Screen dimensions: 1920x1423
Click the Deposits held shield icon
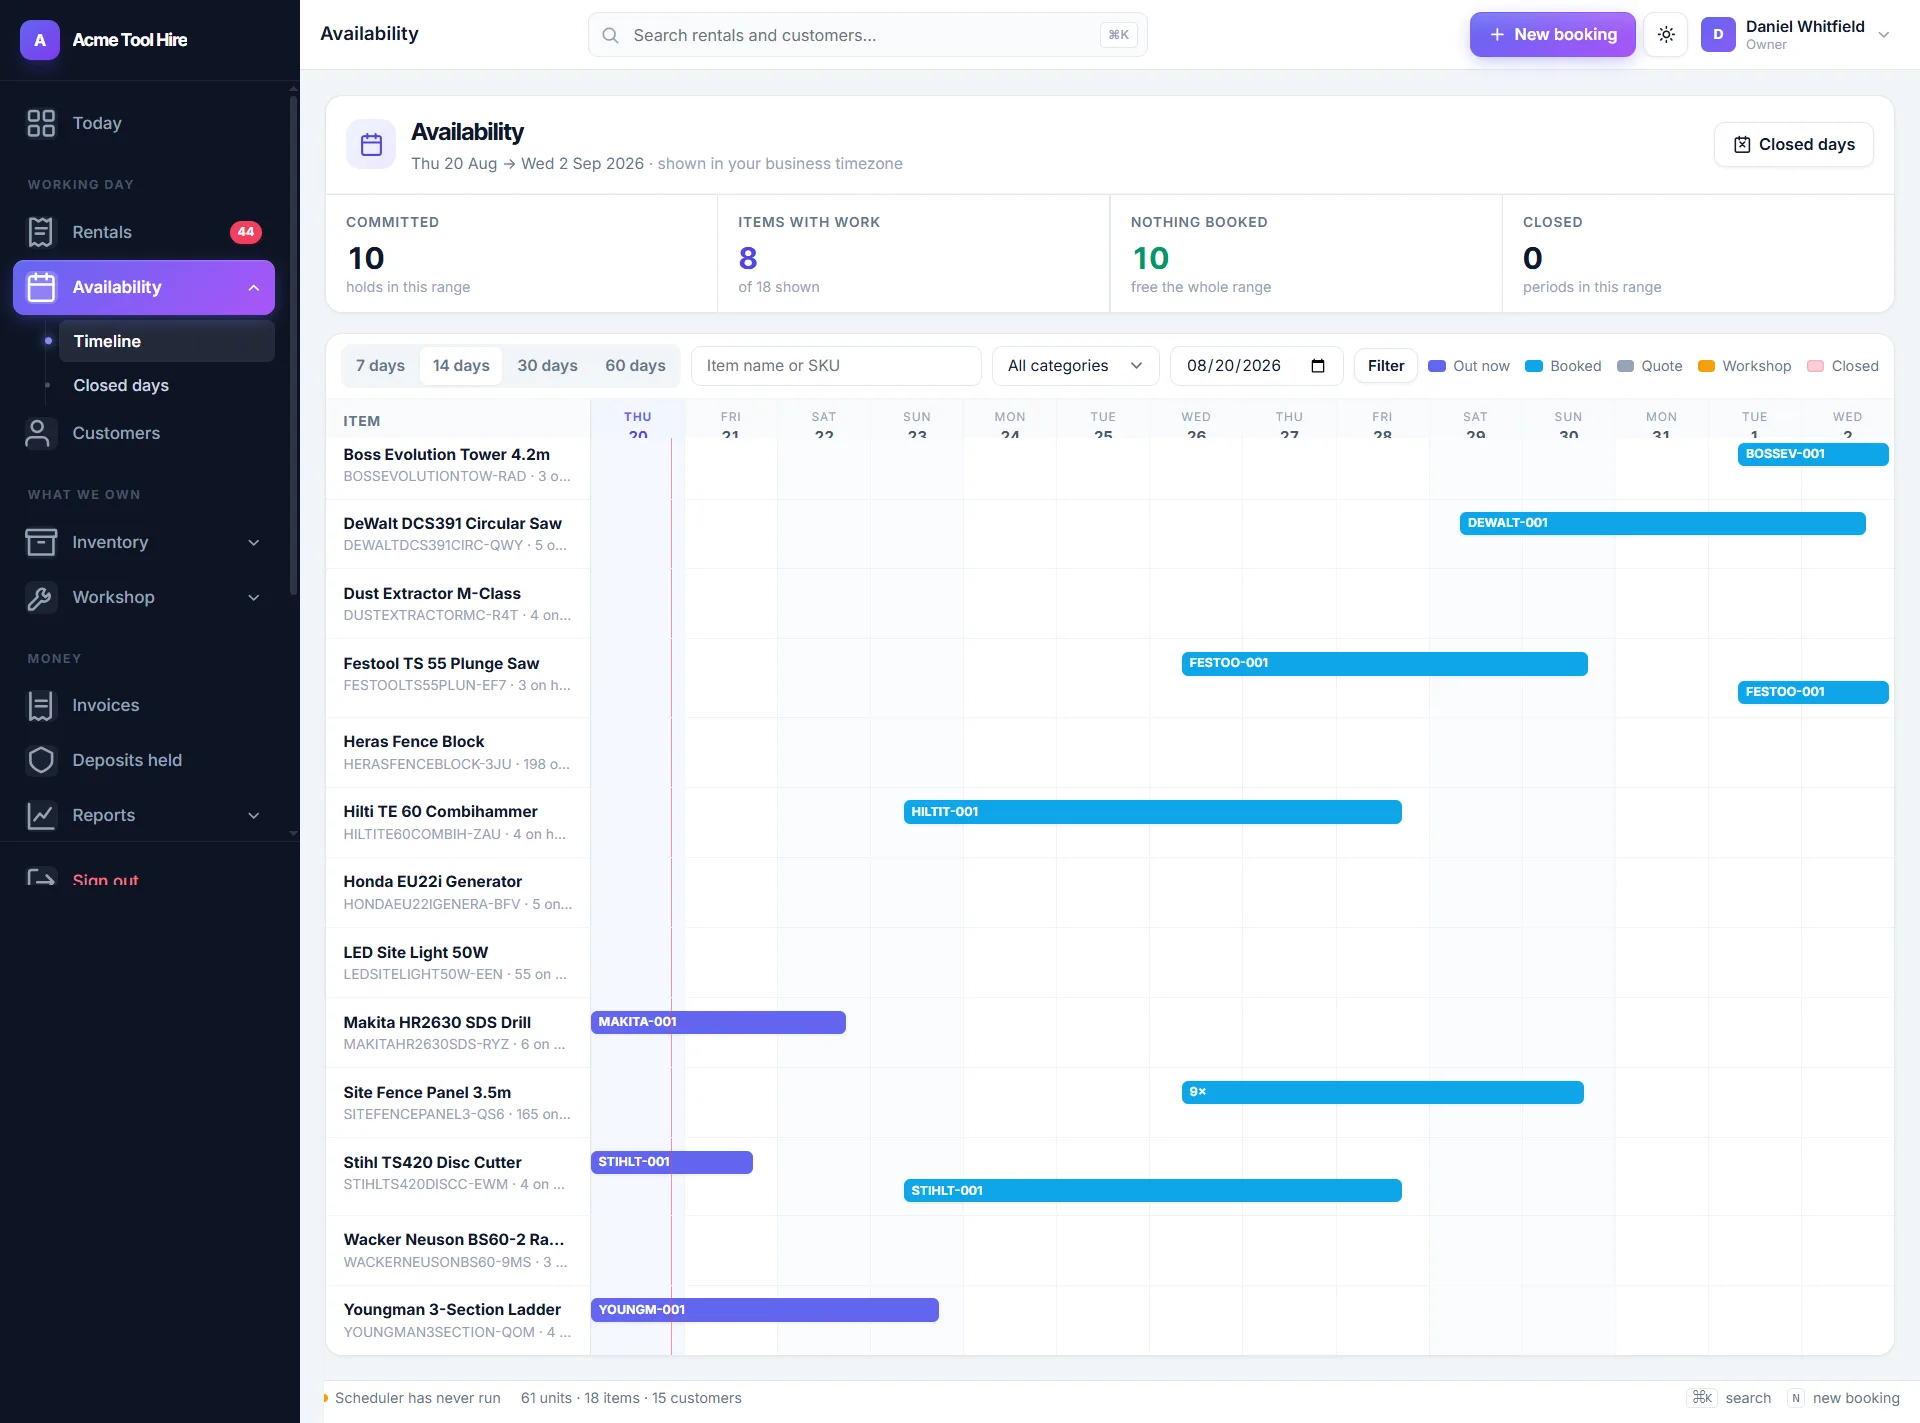click(41, 760)
